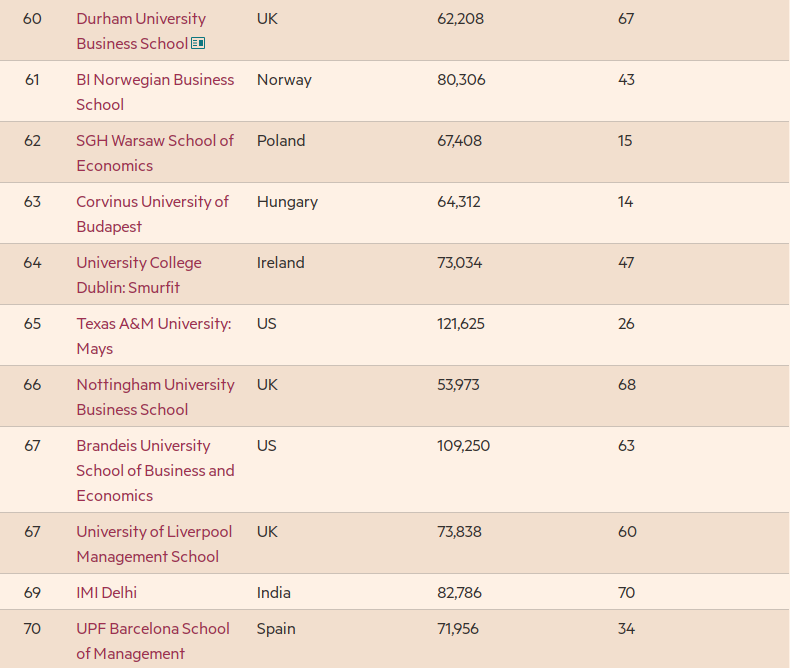Select the salary figure 109,250
The height and width of the screenshot is (668, 790).
[463, 445]
